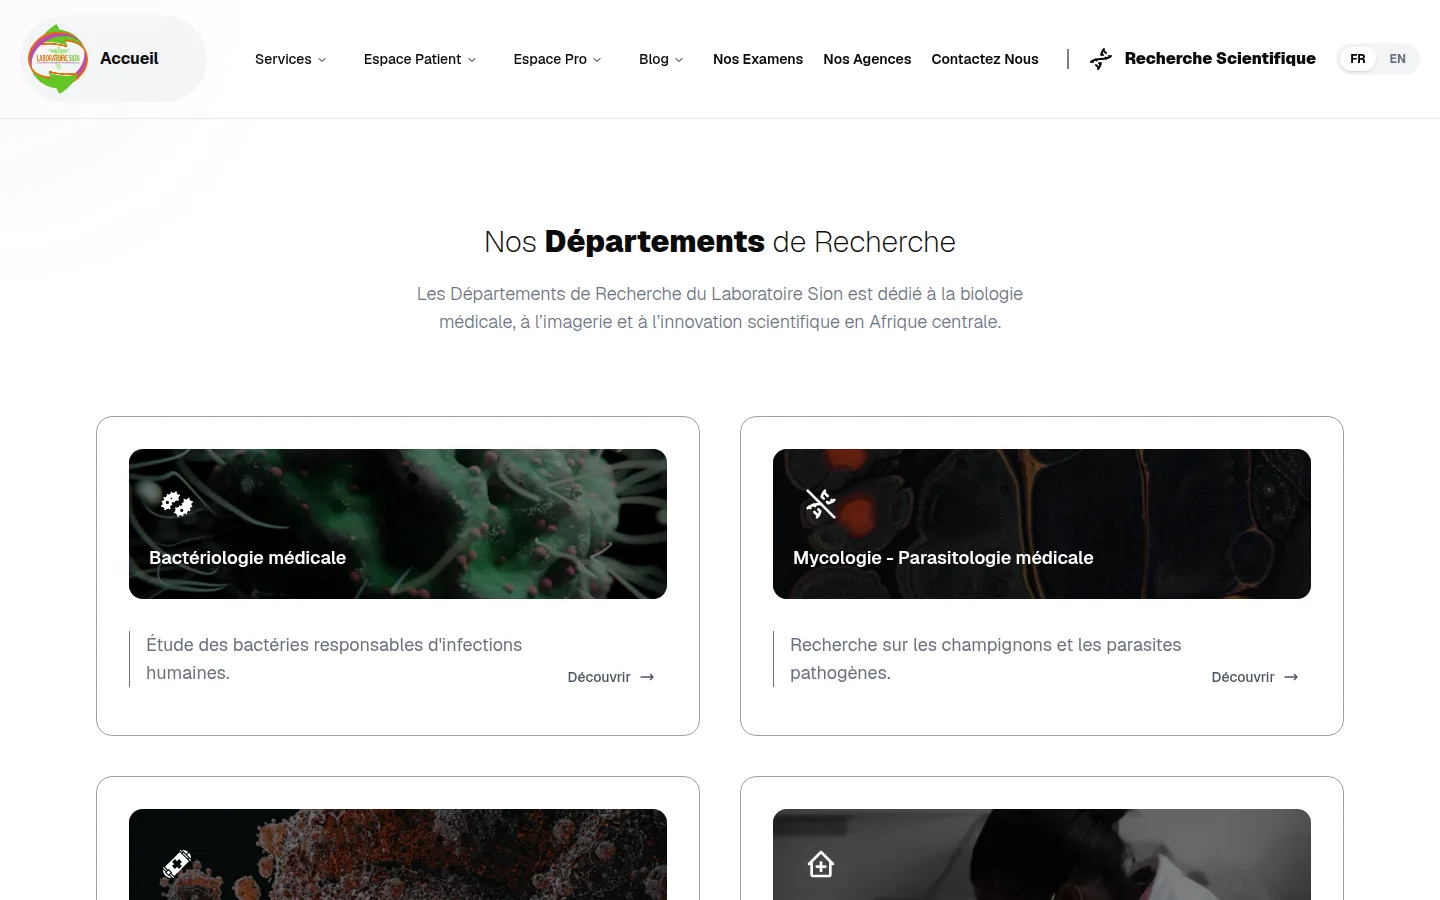Click the Mycologie - Parasitologie médicale title
Screen dimensions: 1440x900
943,558
